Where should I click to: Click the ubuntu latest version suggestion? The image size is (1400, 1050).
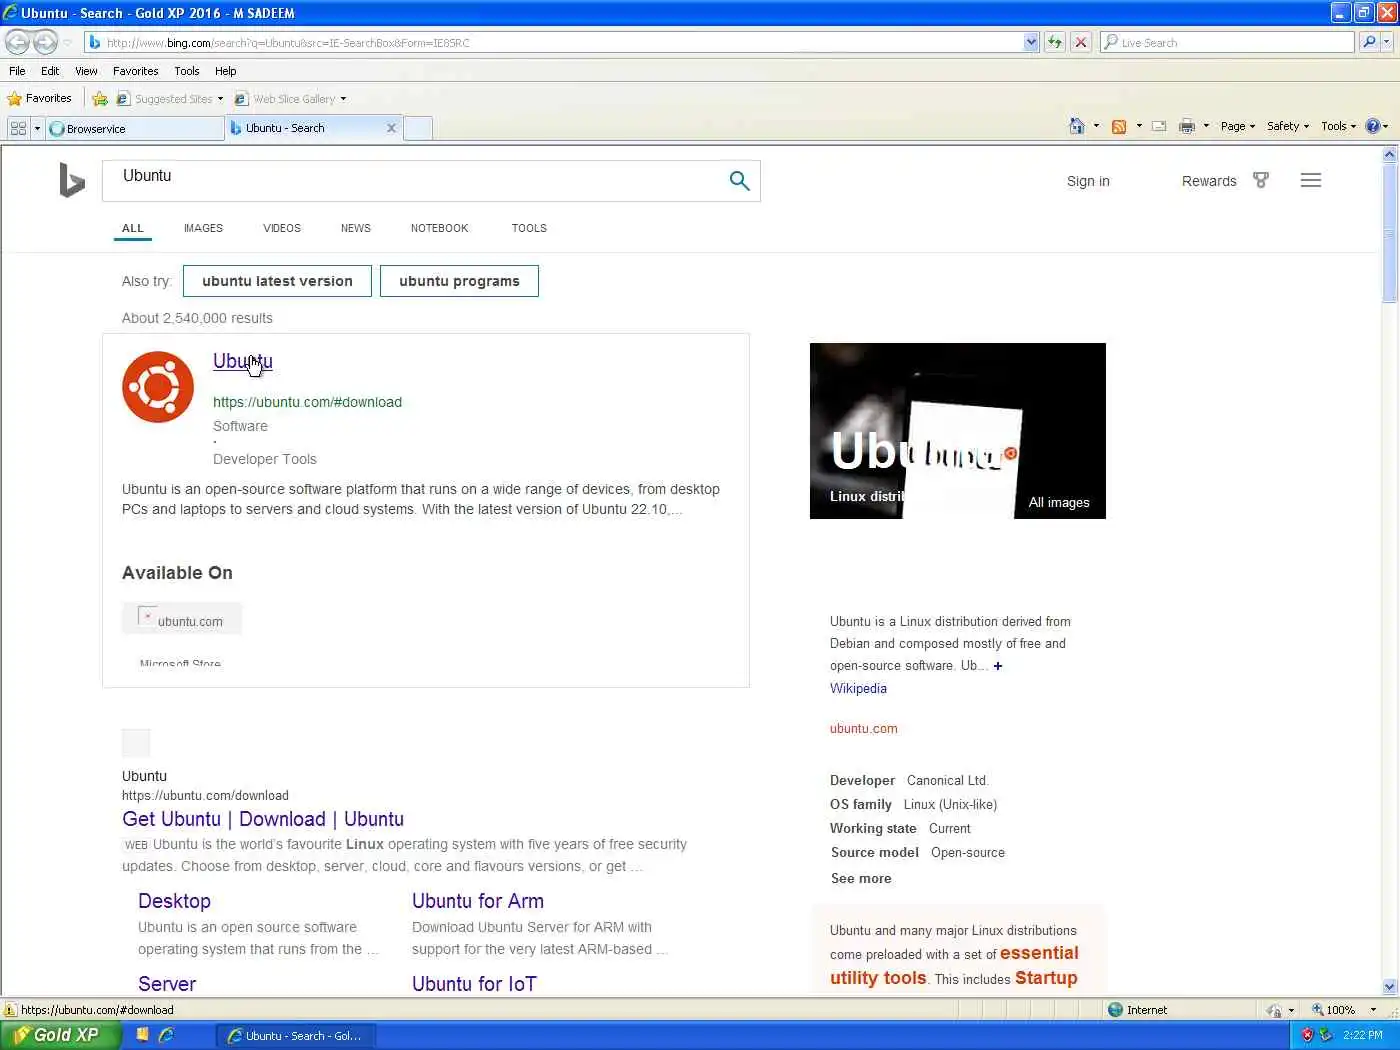pos(277,281)
